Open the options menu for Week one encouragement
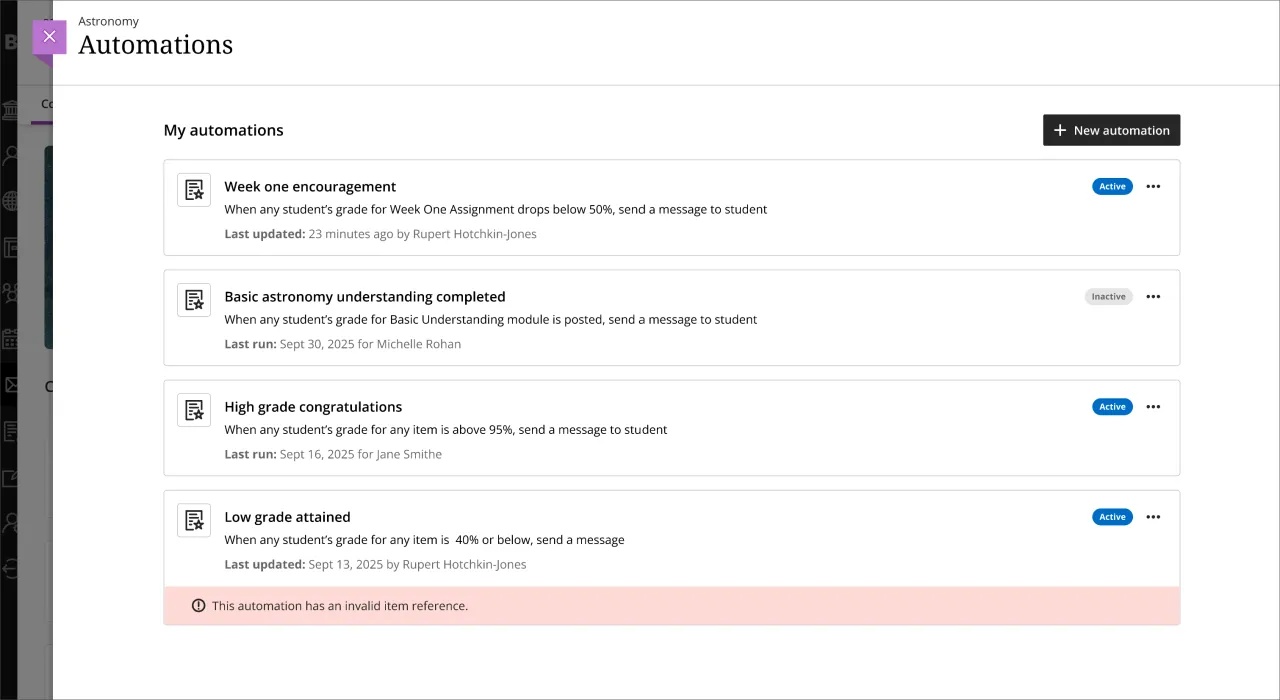 1153,186
